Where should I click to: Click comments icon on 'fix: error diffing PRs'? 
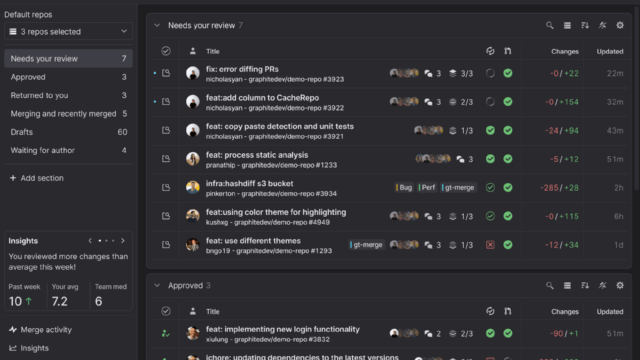point(428,73)
